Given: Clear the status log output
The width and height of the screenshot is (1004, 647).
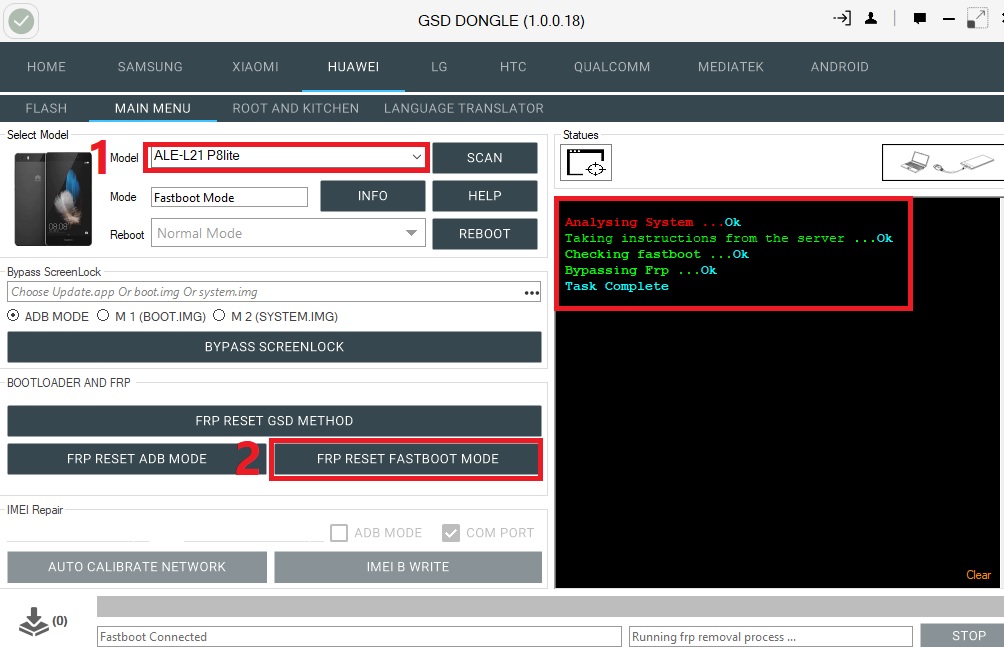Looking at the screenshot, I should click(x=978, y=575).
